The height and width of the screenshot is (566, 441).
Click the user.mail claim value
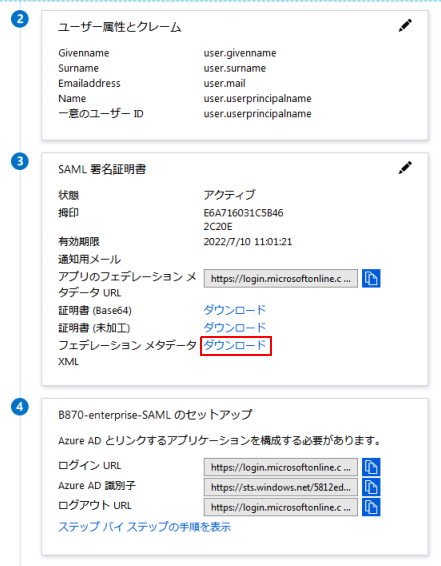coord(224,83)
